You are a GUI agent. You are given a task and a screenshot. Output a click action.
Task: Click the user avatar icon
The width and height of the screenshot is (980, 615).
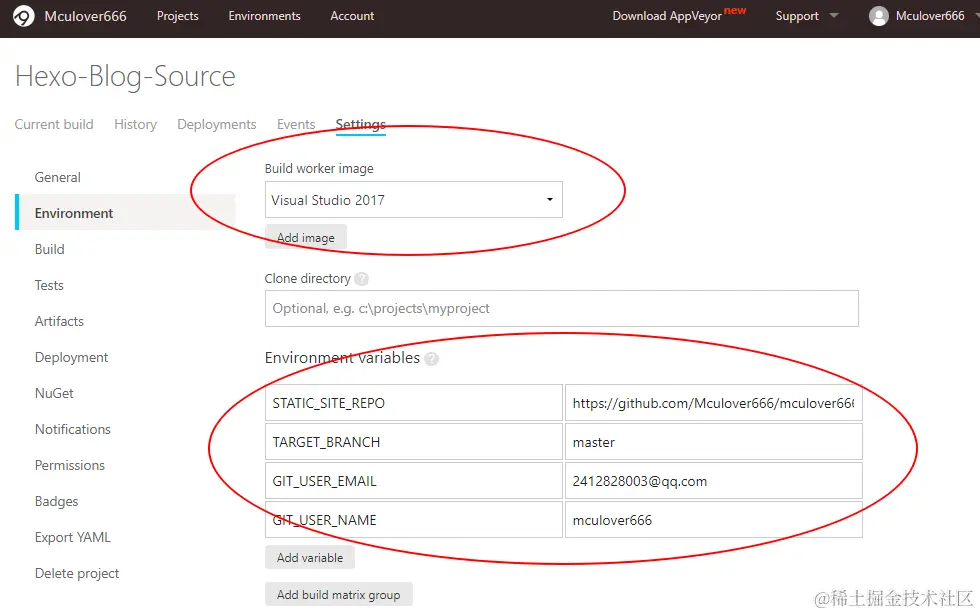tap(878, 16)
